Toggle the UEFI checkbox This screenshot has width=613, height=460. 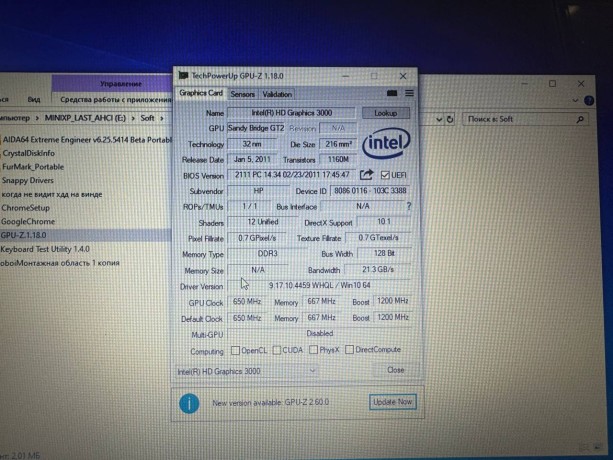coord(385,175)
